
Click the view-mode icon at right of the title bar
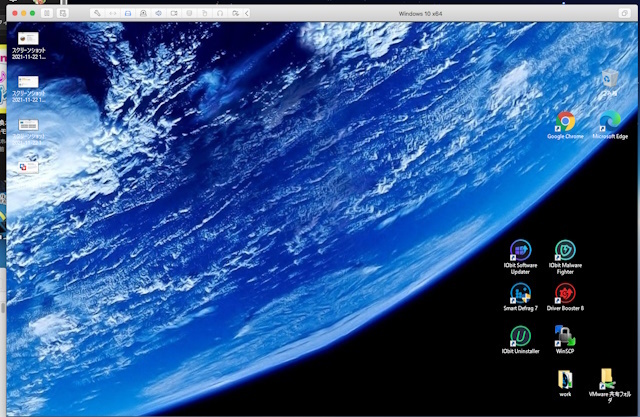[624, 13]
